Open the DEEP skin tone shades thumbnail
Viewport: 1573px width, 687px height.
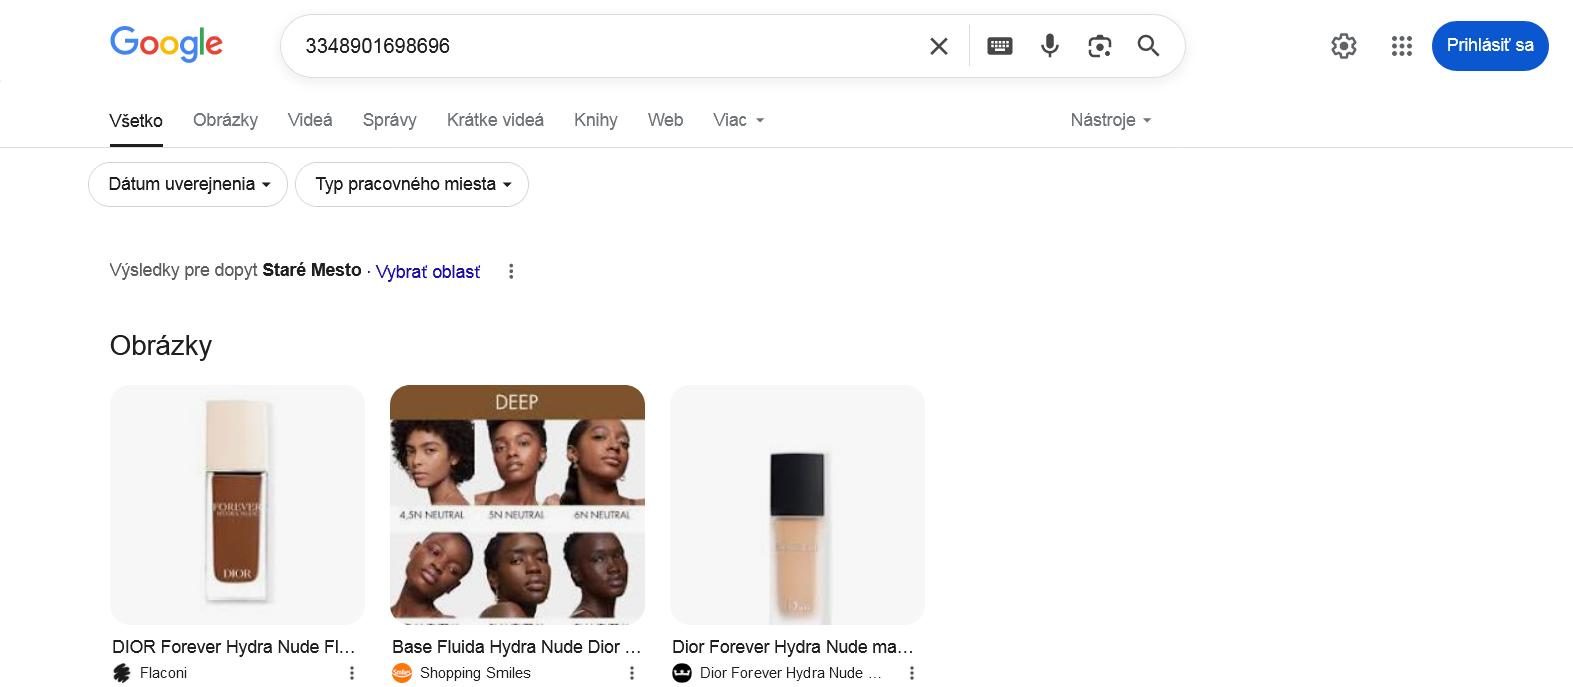[517, 504]
